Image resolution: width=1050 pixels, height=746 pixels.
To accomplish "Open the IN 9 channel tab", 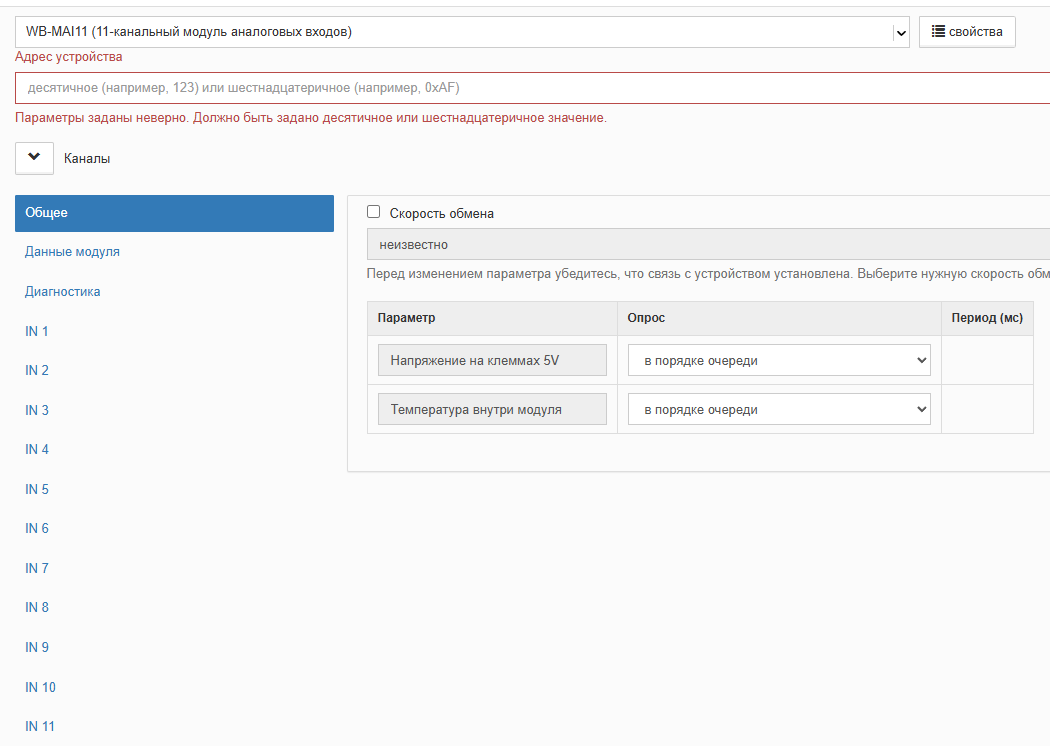I will [x=37, y=647].
